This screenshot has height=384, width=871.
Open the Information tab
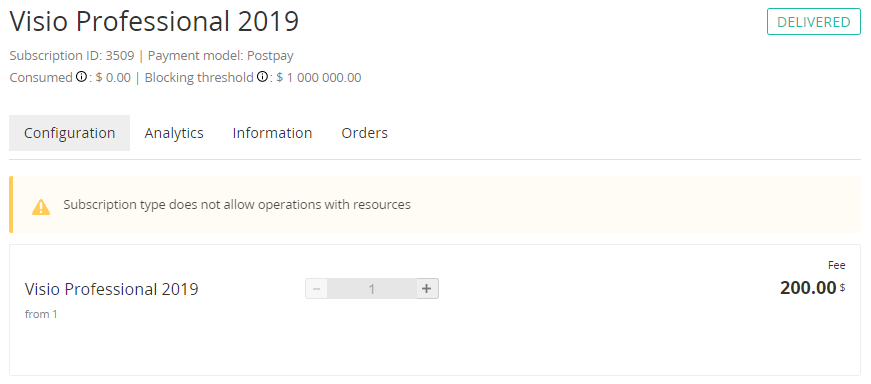pos(272,133)
